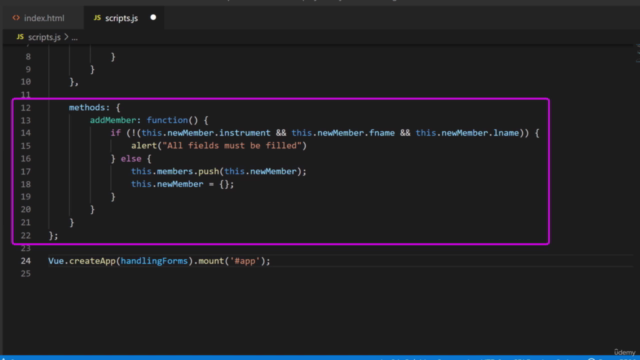Click newMember.fname on line 14

click(x=356, y=133)
